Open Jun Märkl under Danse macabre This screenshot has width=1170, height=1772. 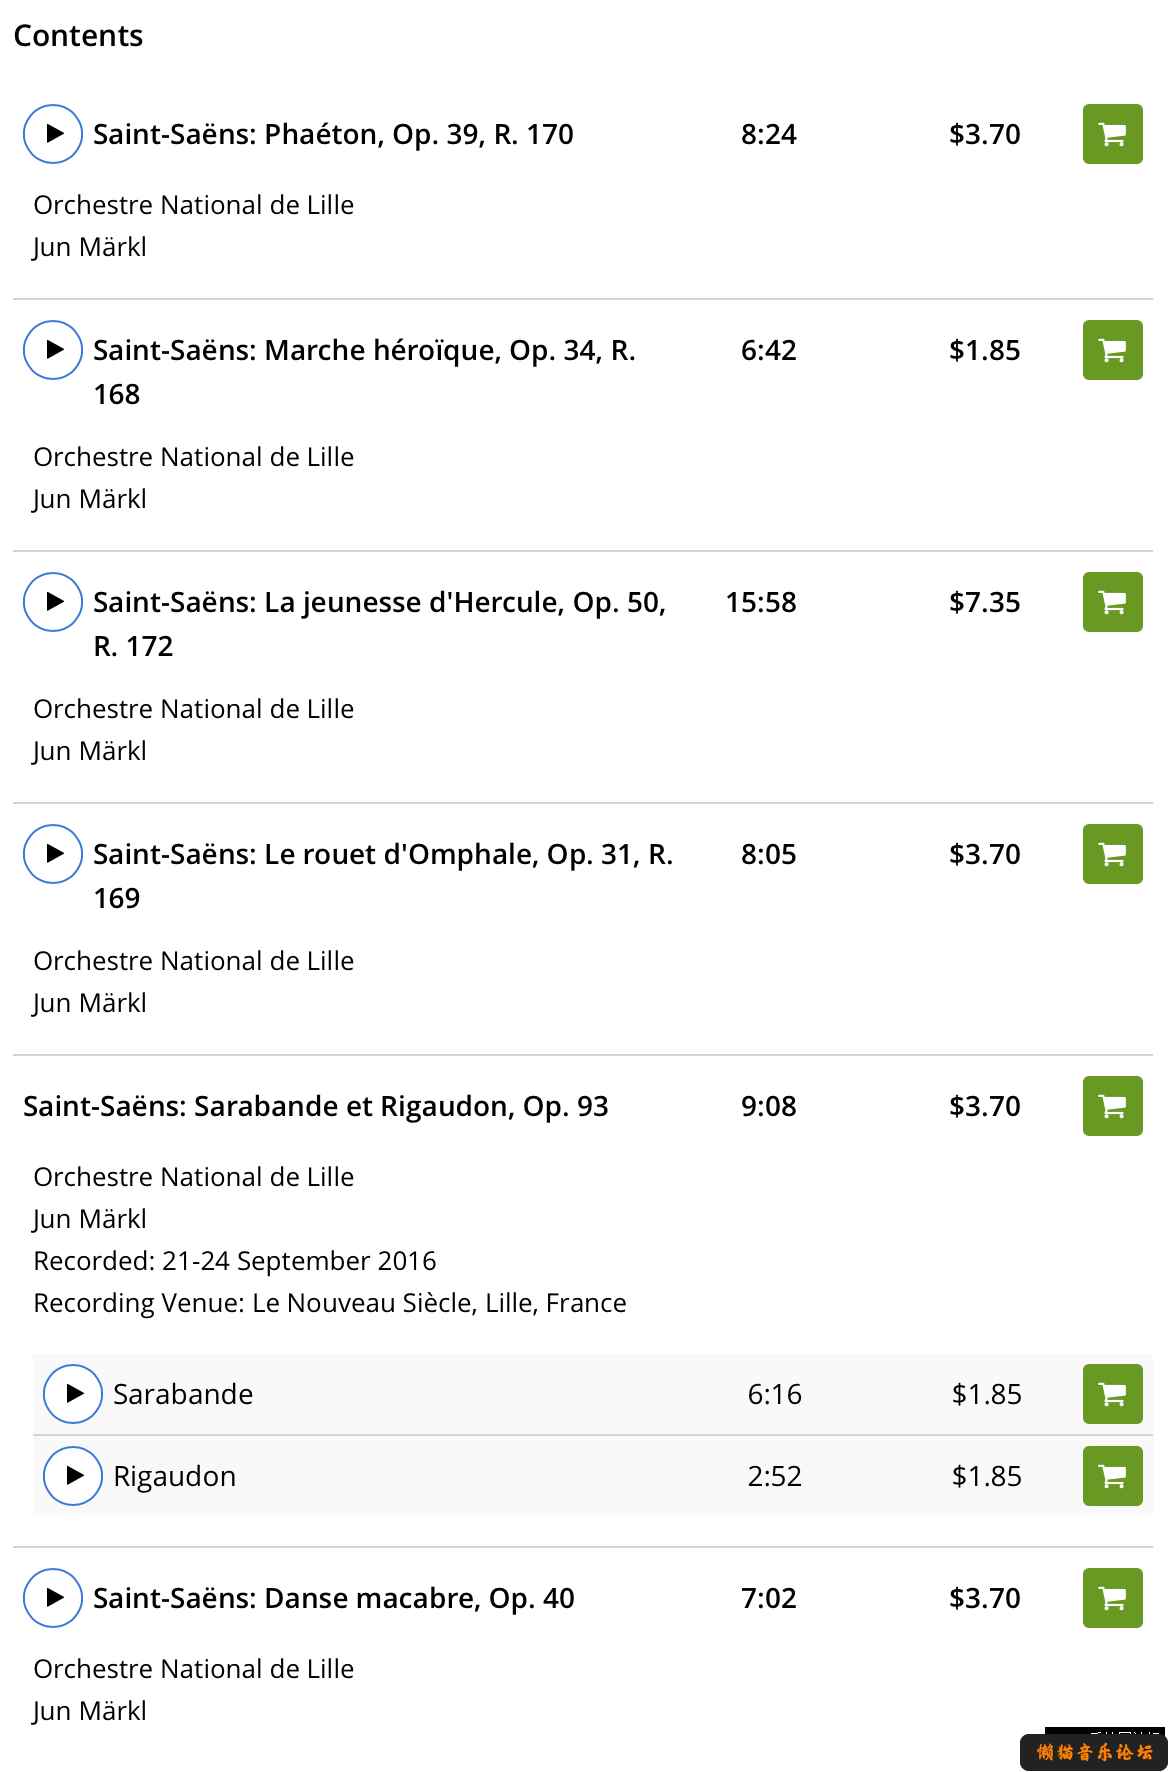tap(90, 1711)
